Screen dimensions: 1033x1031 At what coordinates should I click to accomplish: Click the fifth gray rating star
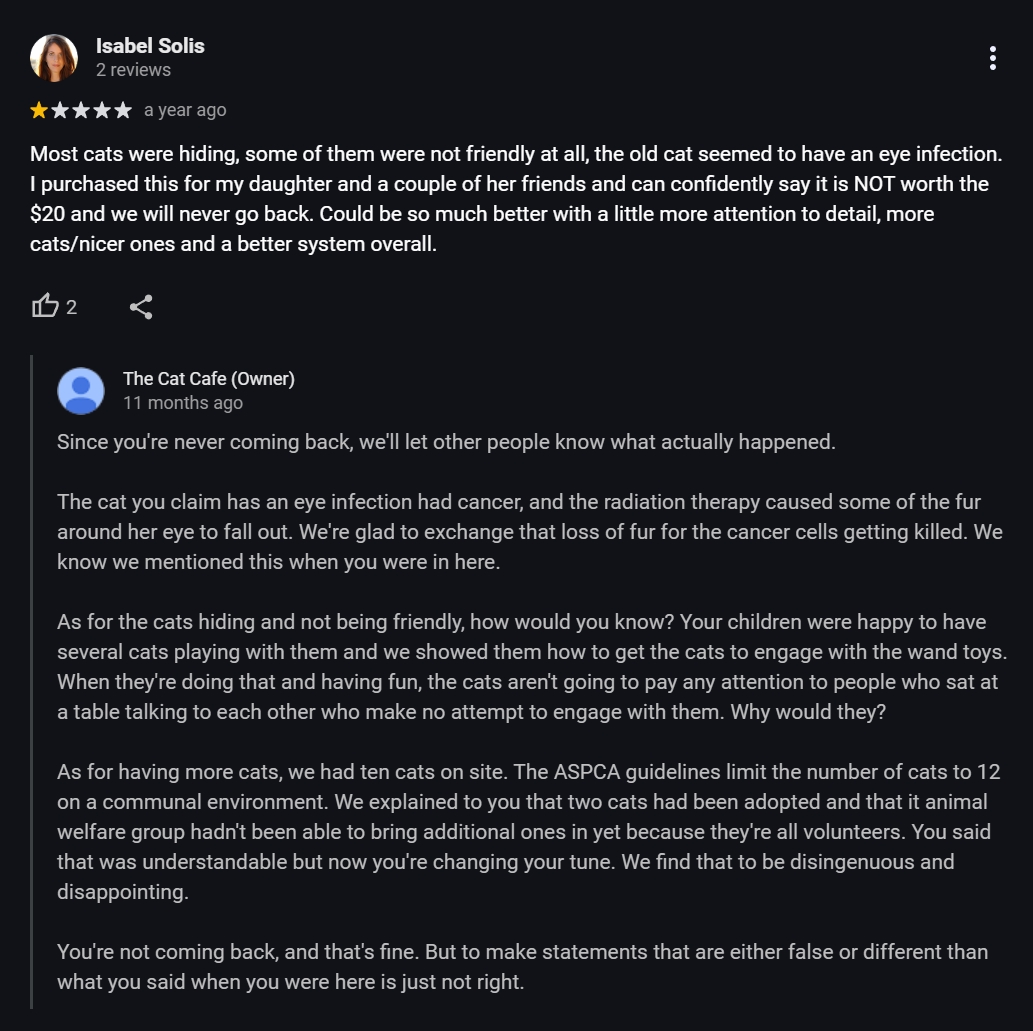click(123, 110)
